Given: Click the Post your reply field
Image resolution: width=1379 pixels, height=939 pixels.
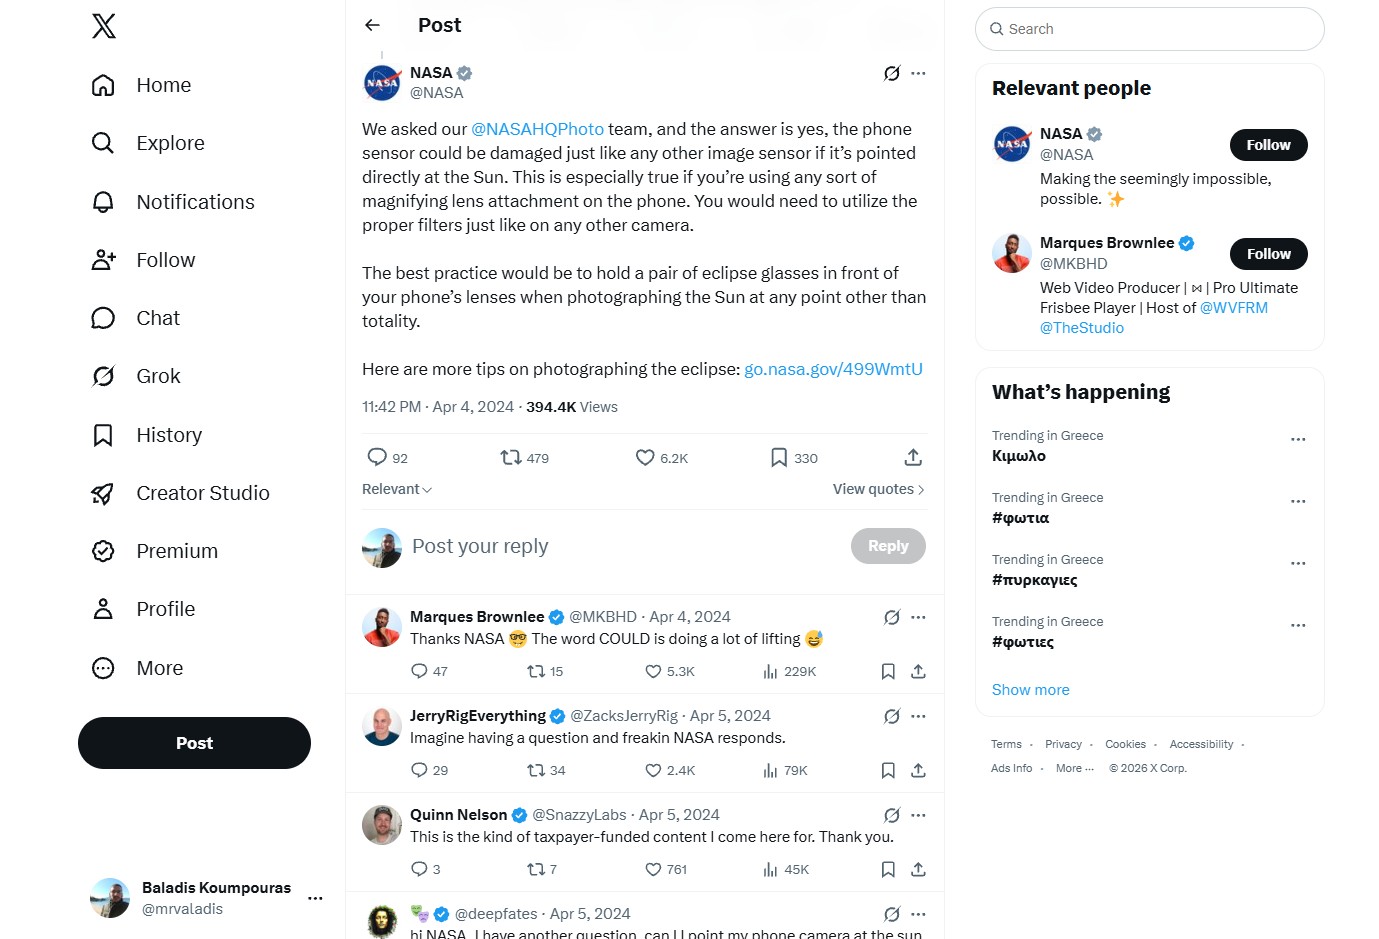Looking at the screenshot, I should (x=625, y=546).
